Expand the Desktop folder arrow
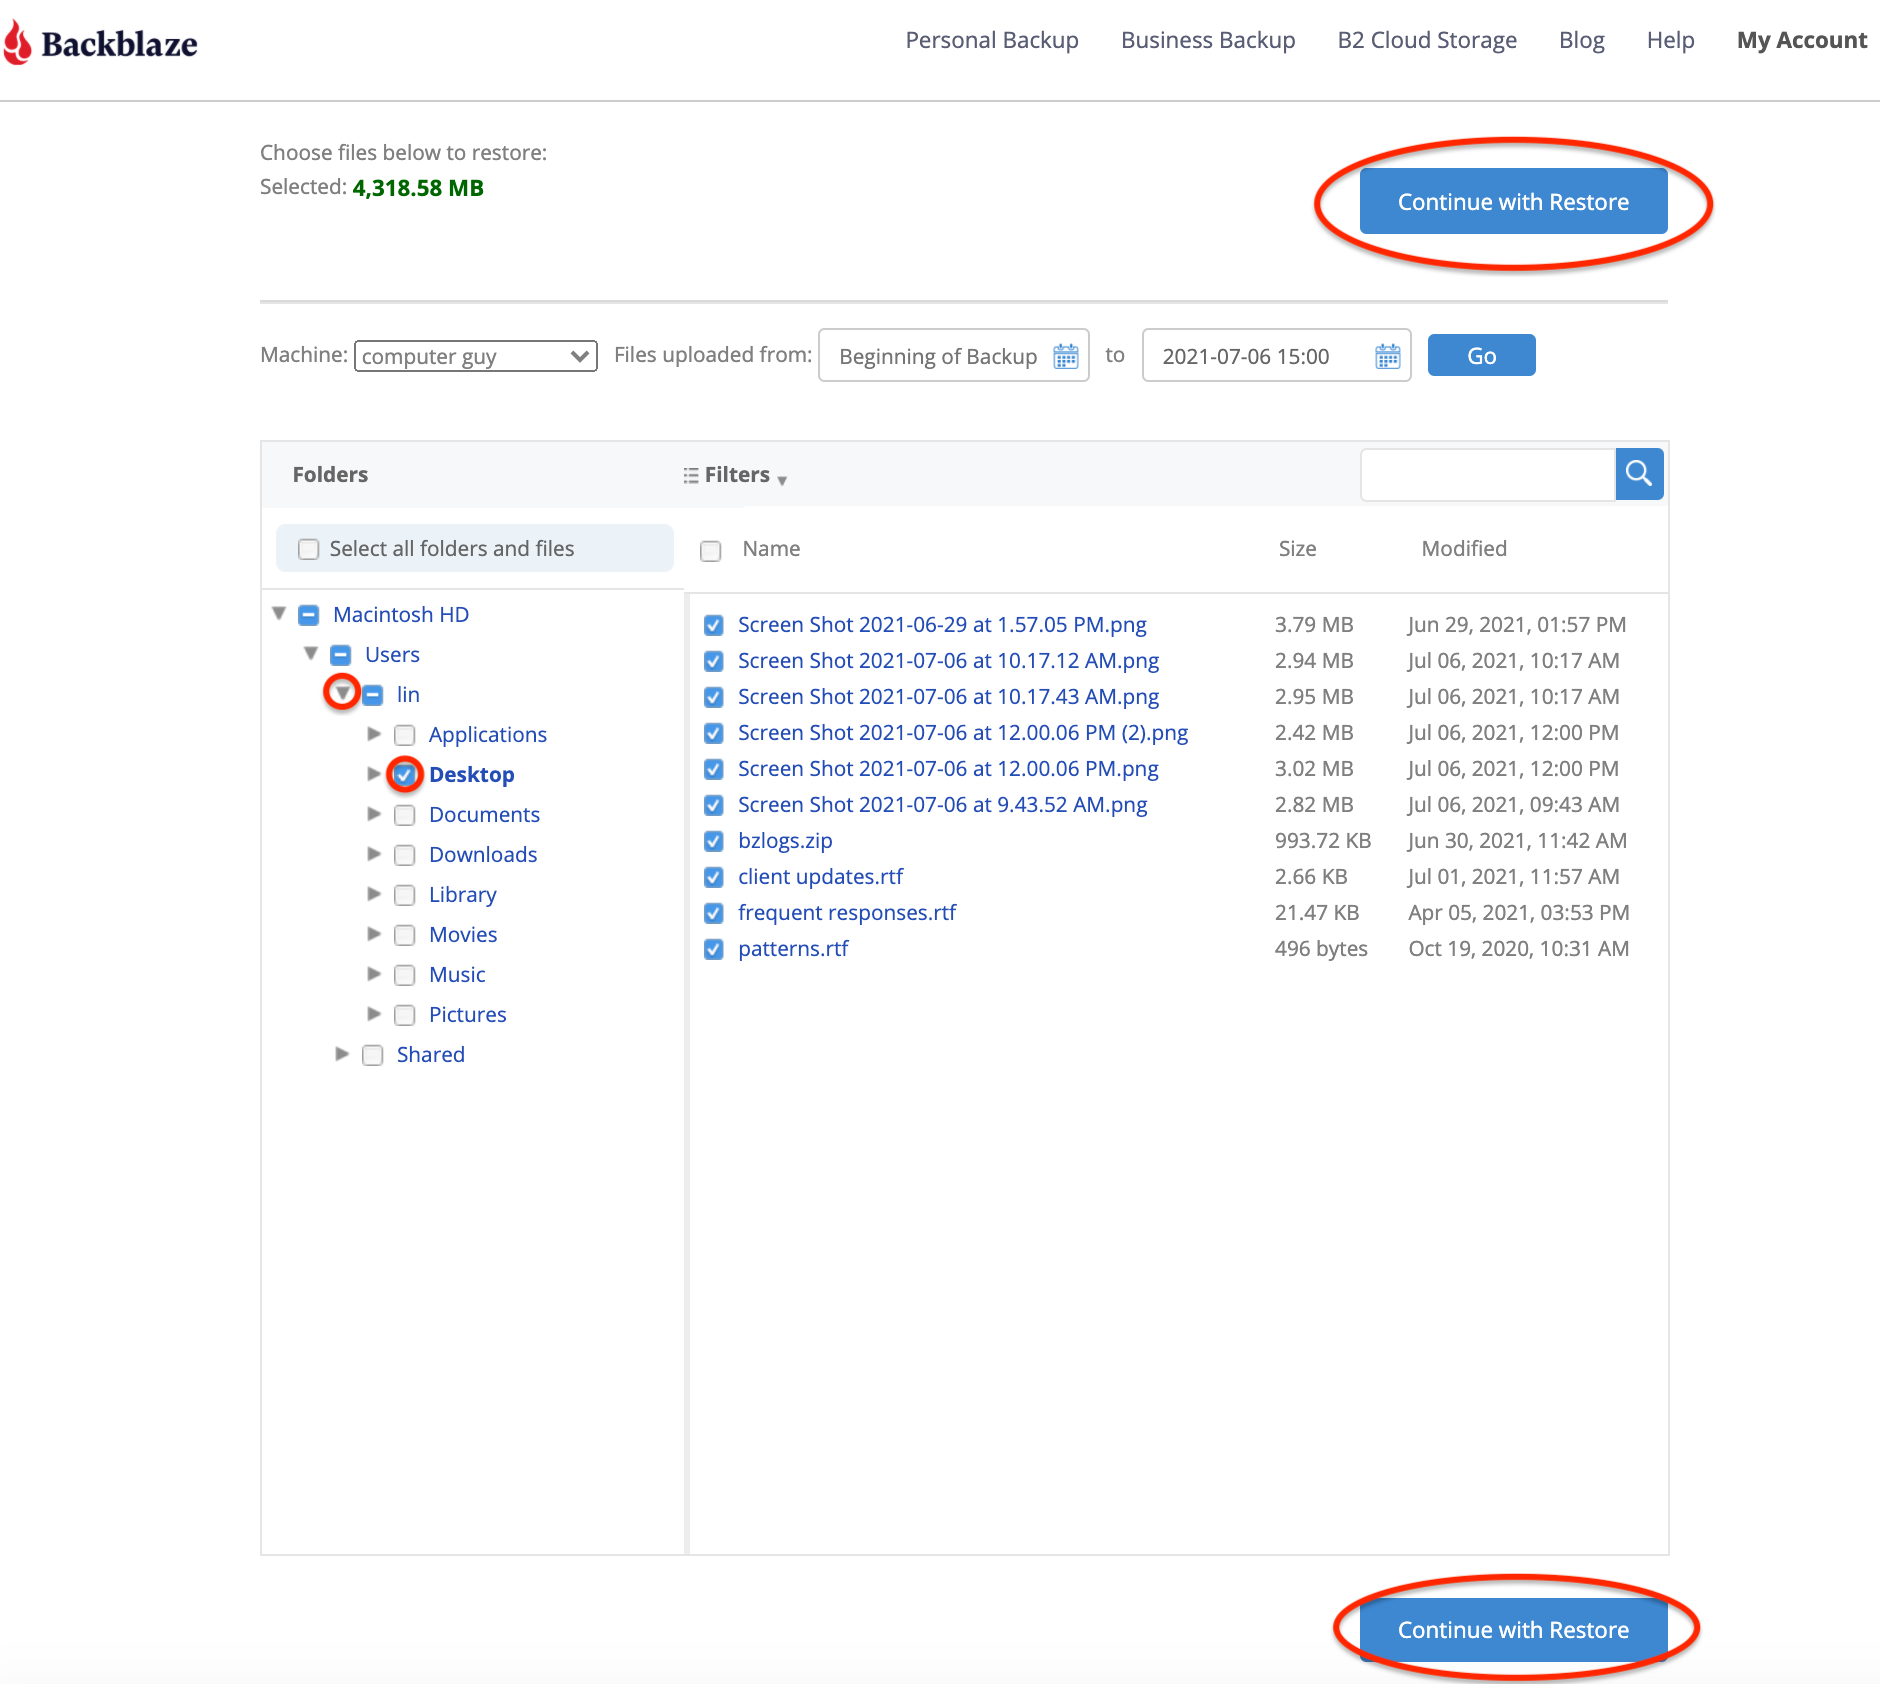 click(x=374, y=774)
